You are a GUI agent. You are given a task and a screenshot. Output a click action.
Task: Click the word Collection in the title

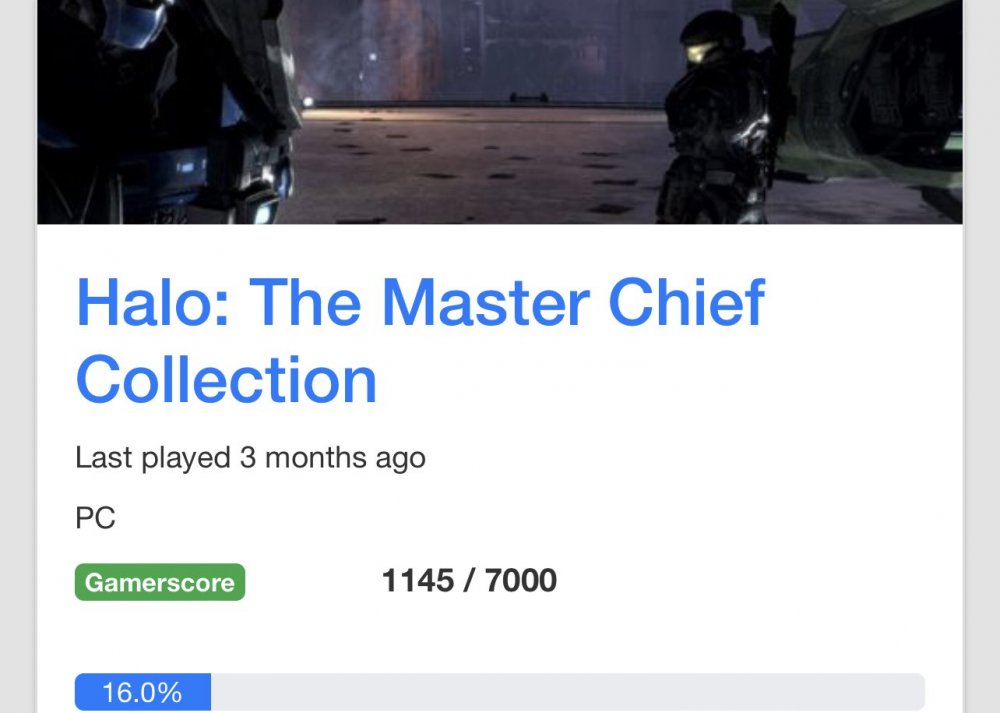(226, 380)
